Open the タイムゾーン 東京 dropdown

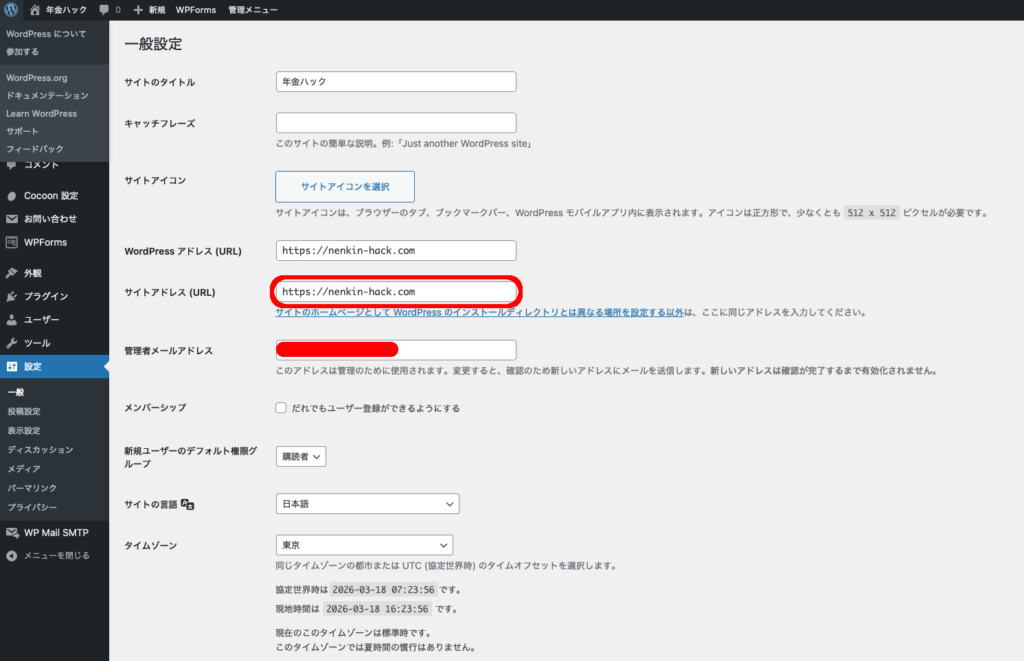[x=364, y=545]
